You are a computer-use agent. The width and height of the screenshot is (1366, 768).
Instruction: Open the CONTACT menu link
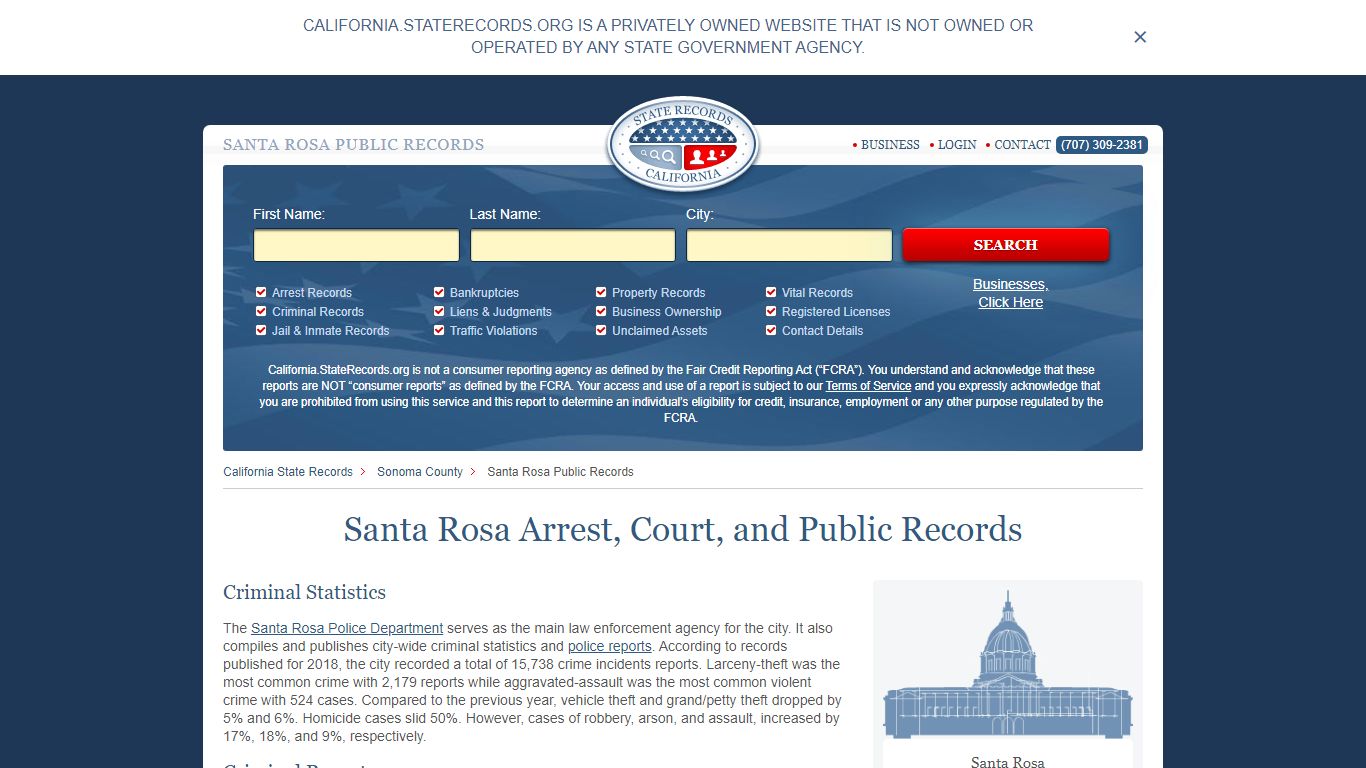pyautogui.click(x=1022, y=145)
